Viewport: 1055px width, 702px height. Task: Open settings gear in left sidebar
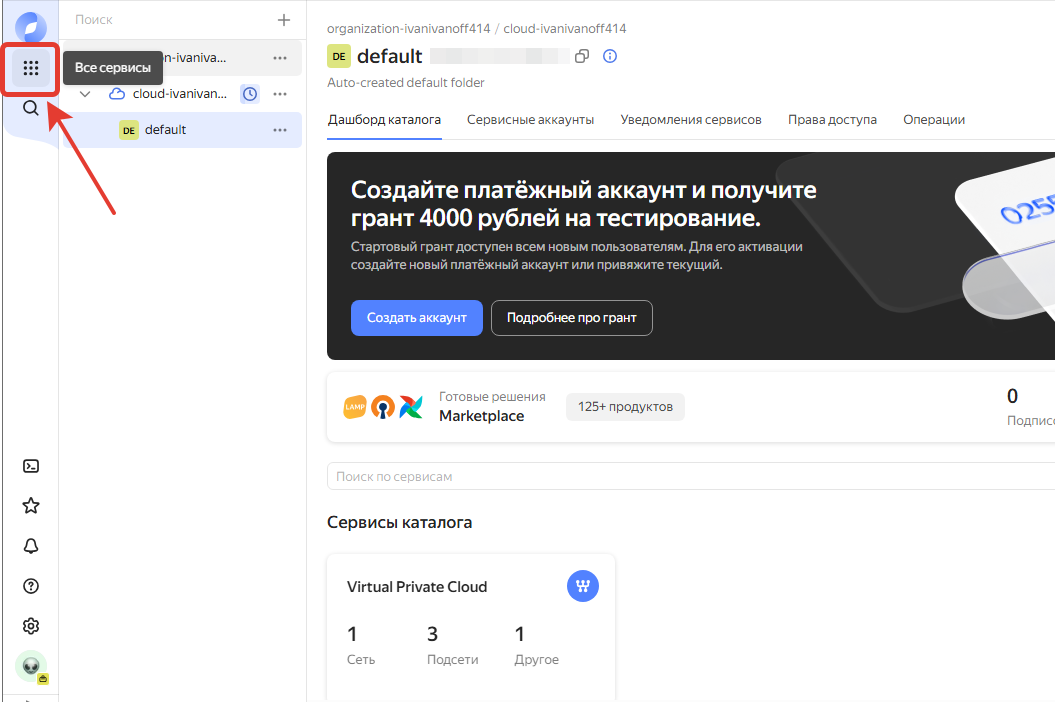tap(31, 626)
